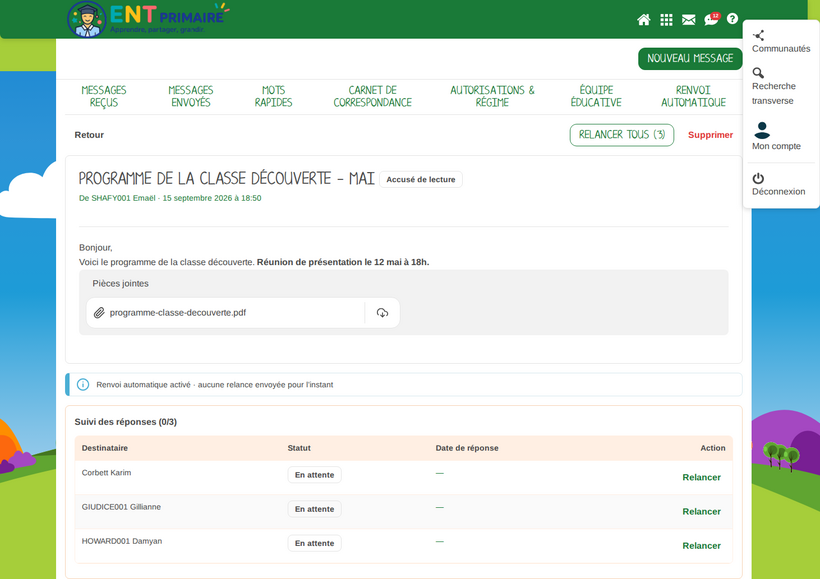Screen dimensions: 820x579
Task: Click Relancer tous (3) button
Action: (x=622, y=135)
